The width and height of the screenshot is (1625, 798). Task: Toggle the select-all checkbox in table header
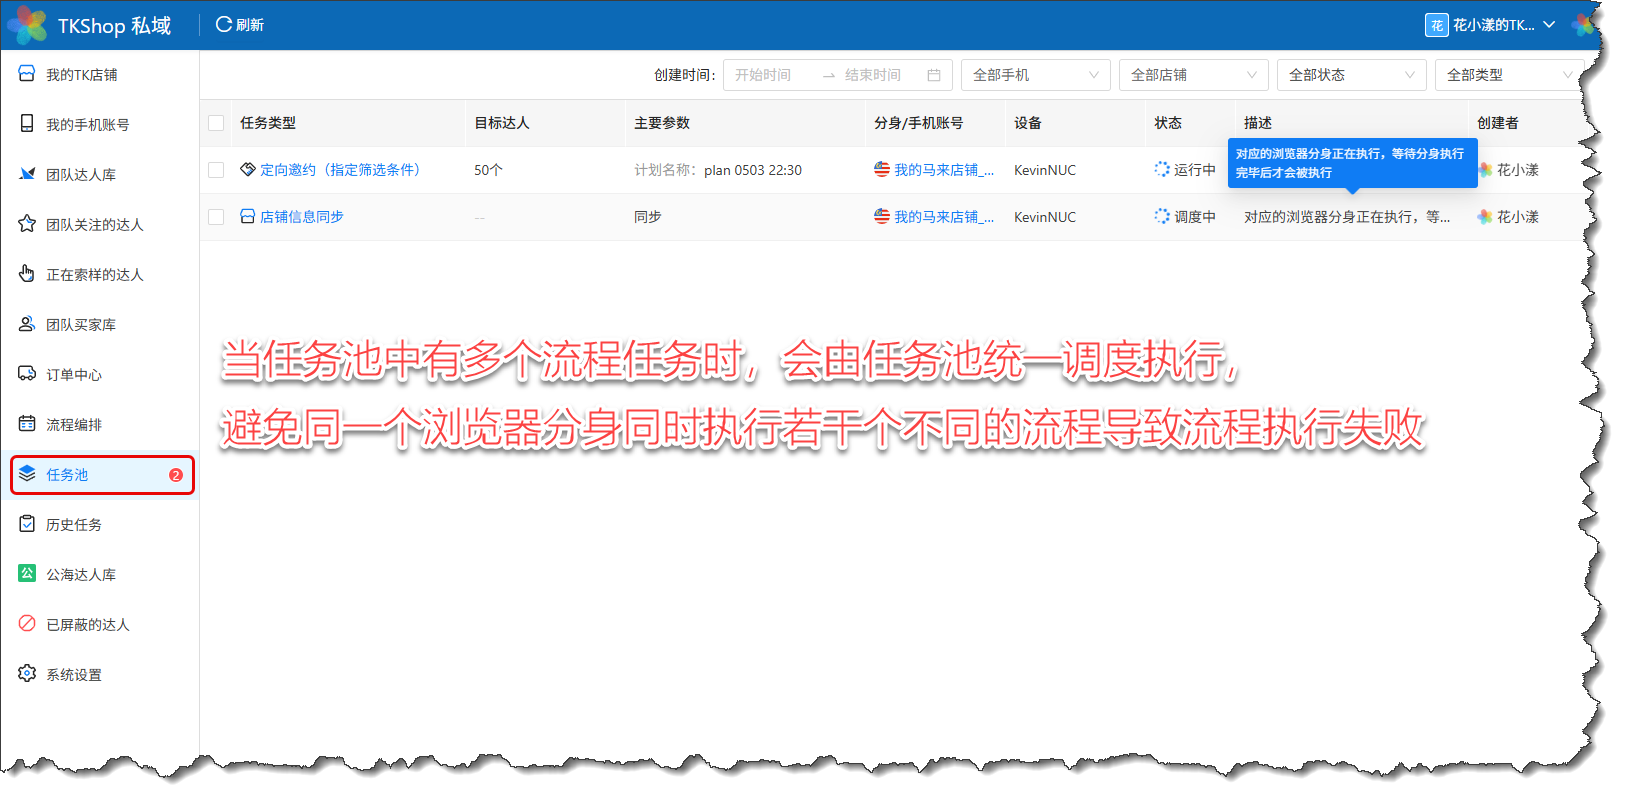coord(216,123)
